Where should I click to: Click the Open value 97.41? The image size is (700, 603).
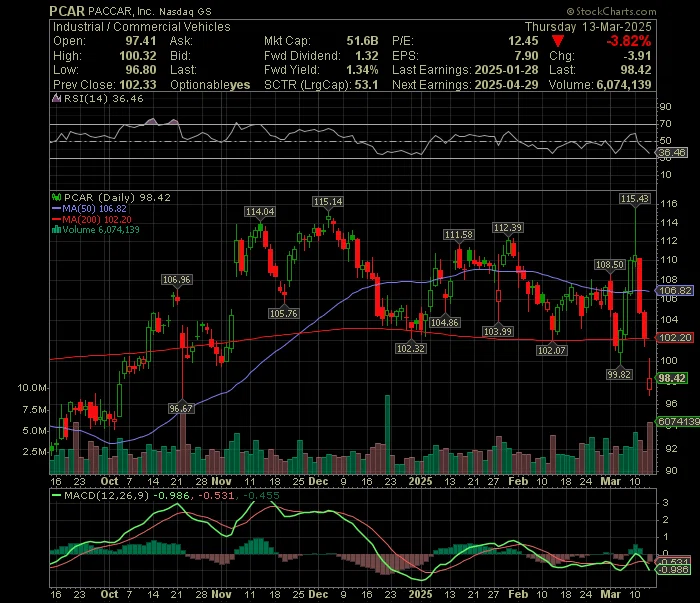(x=141, y=41)
